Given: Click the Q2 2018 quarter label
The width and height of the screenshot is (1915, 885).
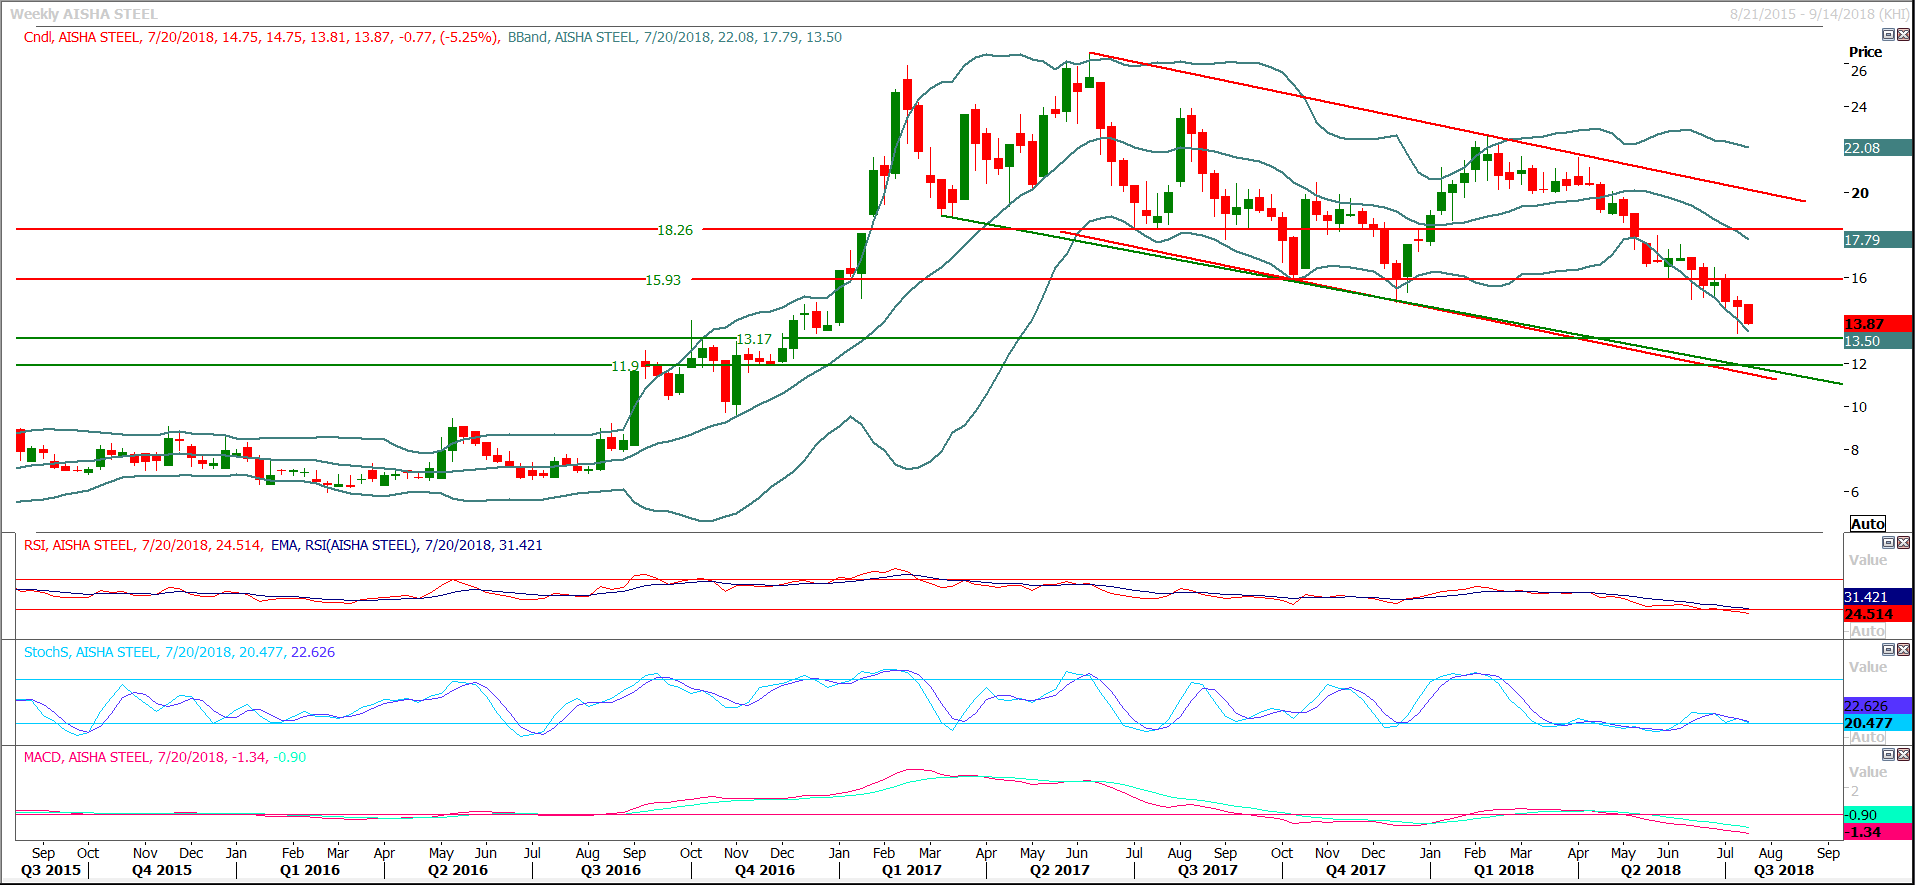Looking at the screenshot, I should (x=1651, y=870).
